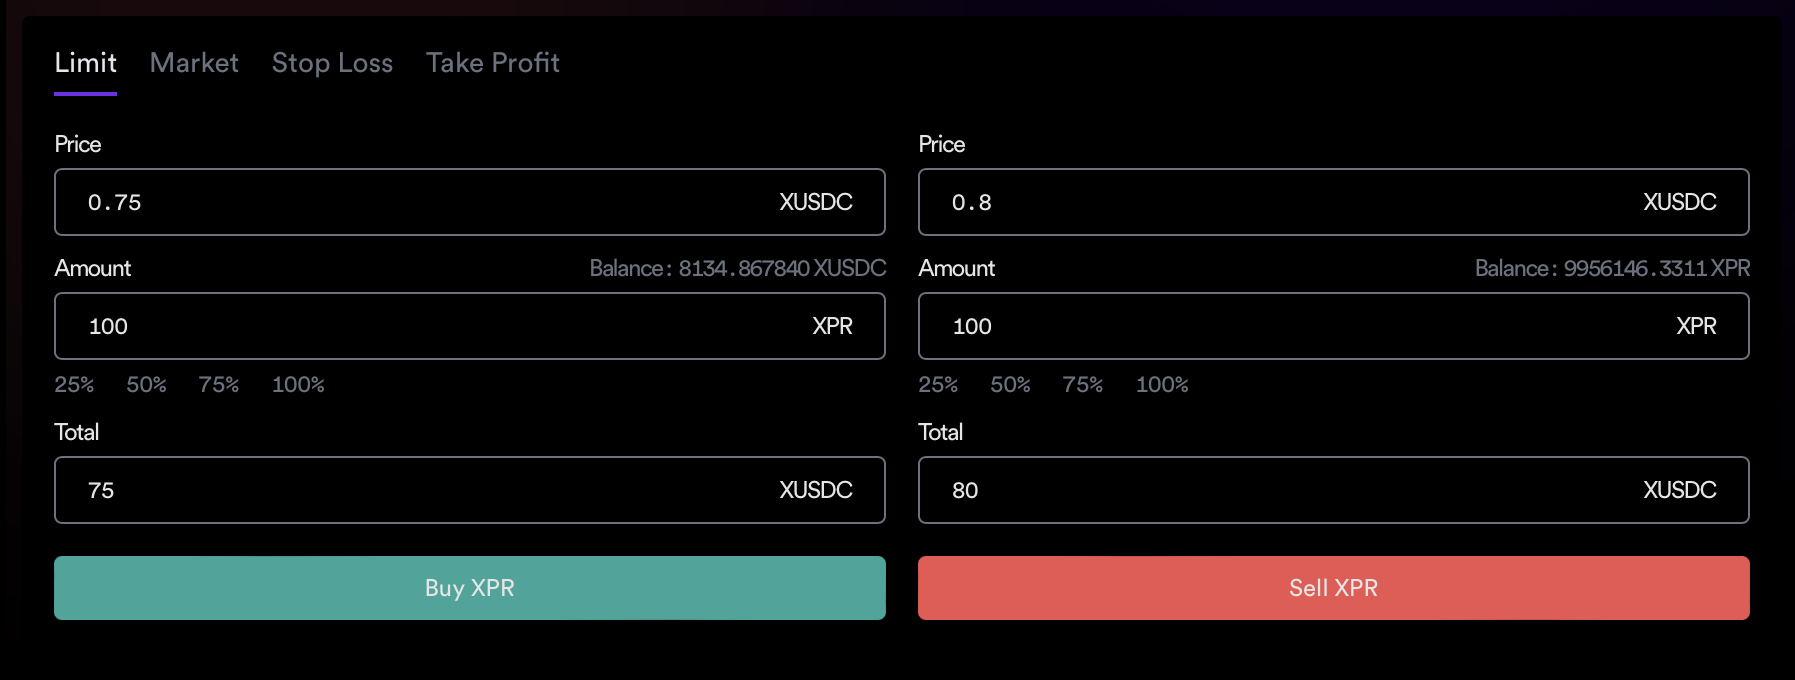Go to the Take Profit tab
Viewport: 1795px width, 680px height.
[493, 63]
